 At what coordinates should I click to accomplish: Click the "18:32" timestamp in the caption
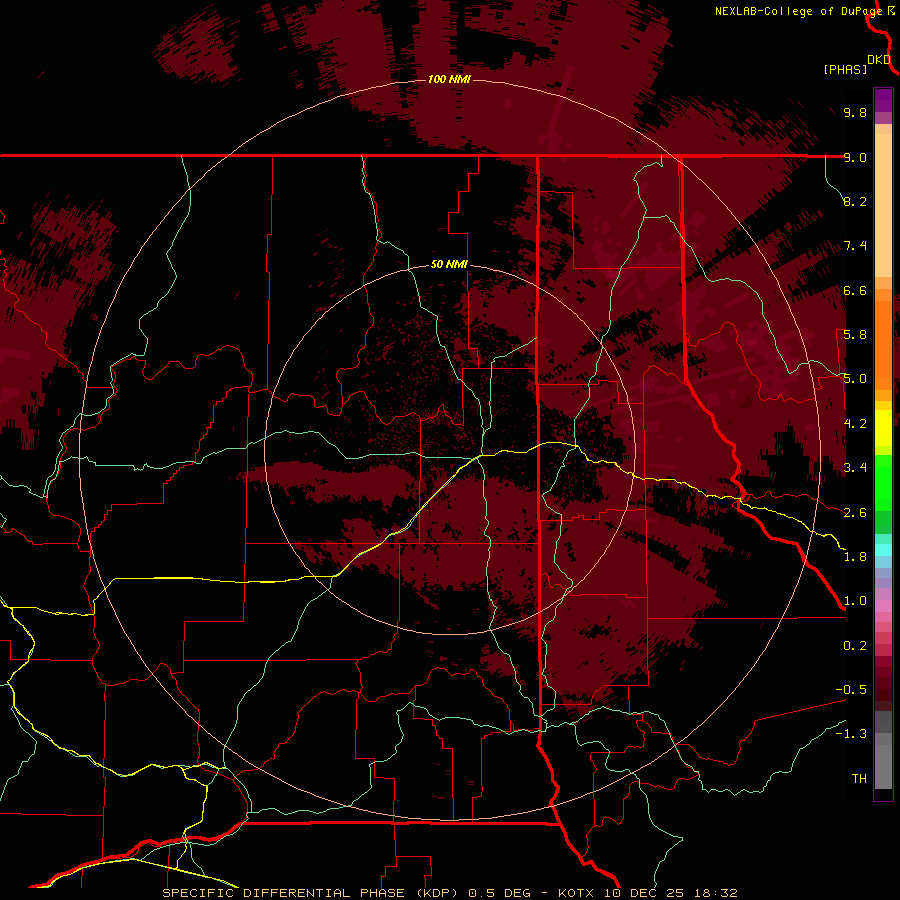coord(715,893)
